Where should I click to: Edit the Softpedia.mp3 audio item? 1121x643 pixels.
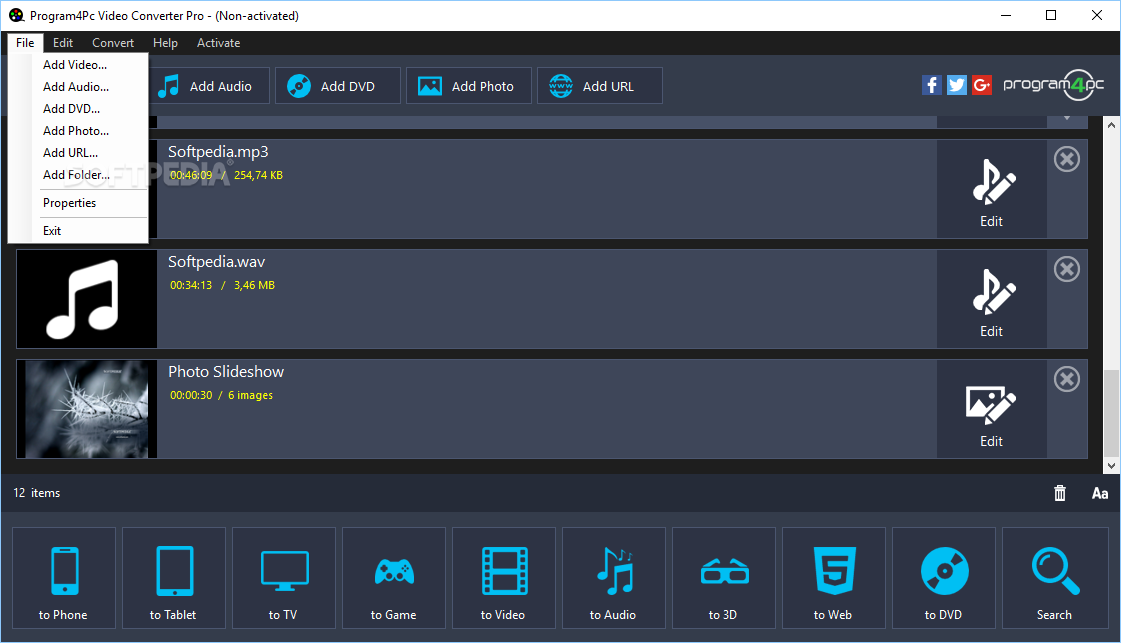coord(992,190)
